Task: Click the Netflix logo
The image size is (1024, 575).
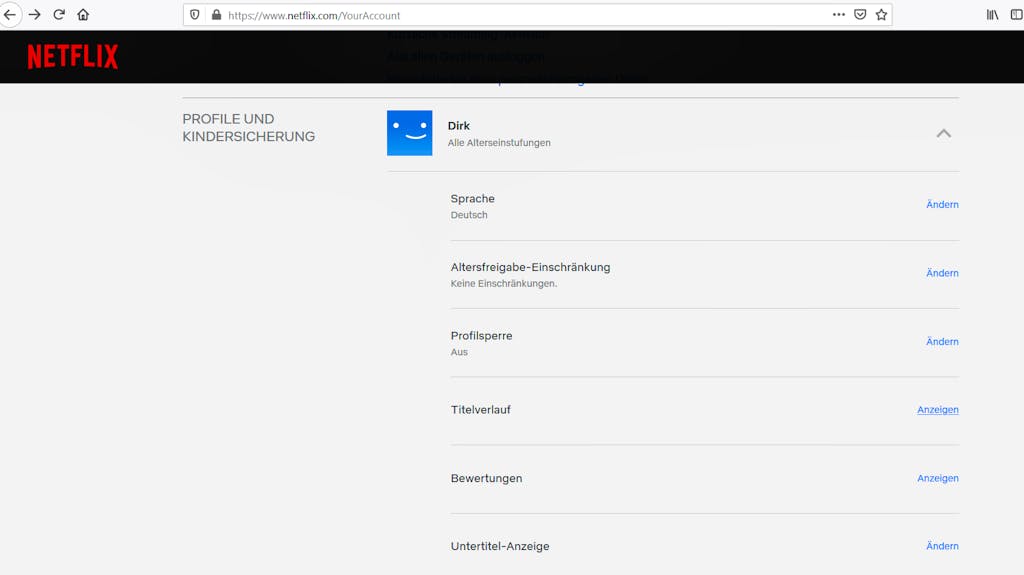Action: pos(72,57)
